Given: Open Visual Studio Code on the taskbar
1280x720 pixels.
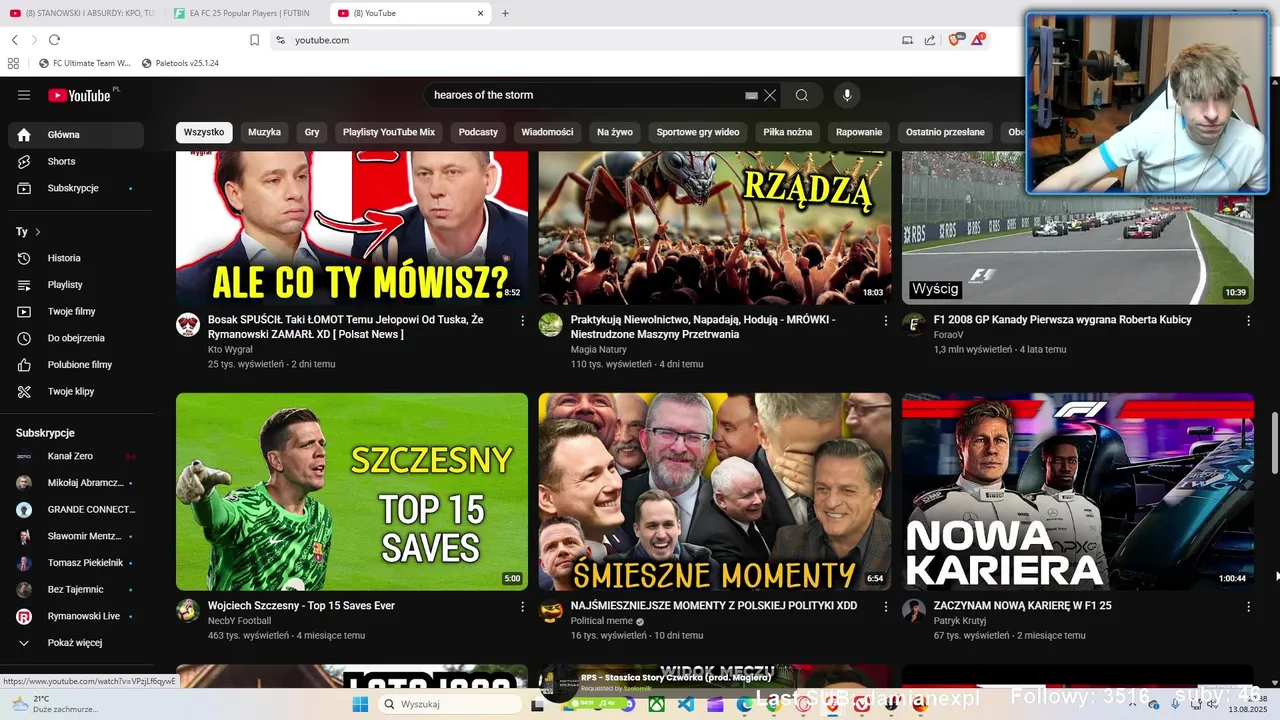Looking at the screenshot, I should (x=686, y=704).
